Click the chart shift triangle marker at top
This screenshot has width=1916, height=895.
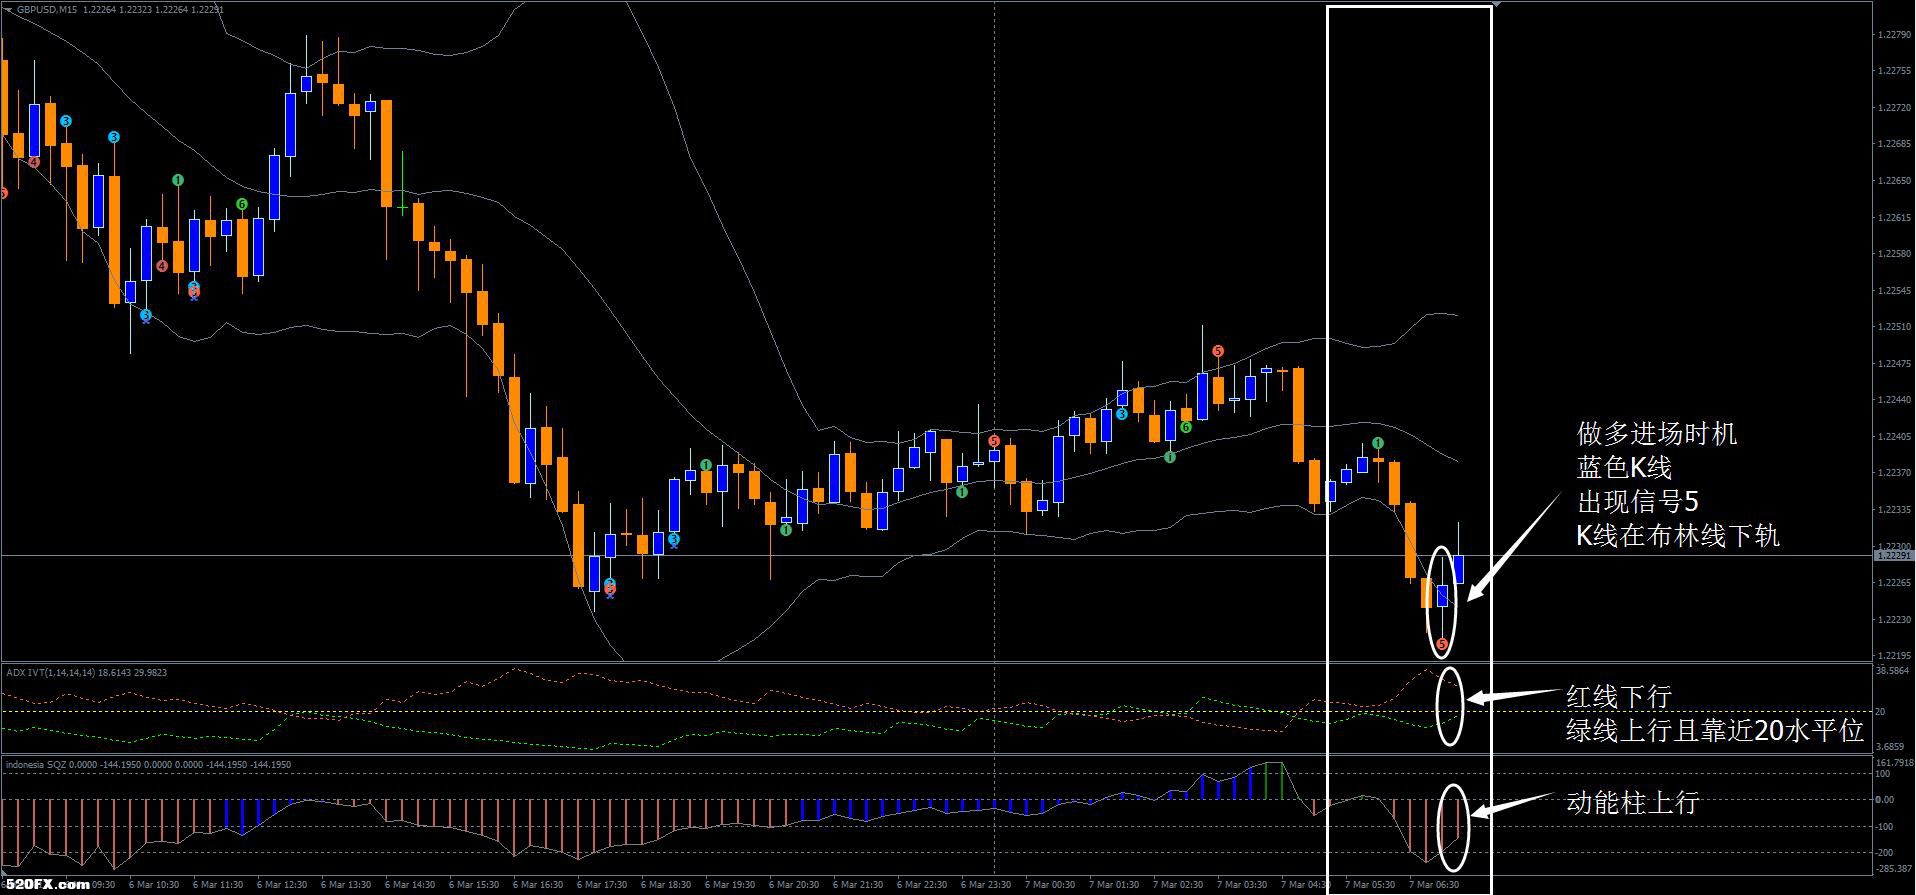(x=1497, y=6)
